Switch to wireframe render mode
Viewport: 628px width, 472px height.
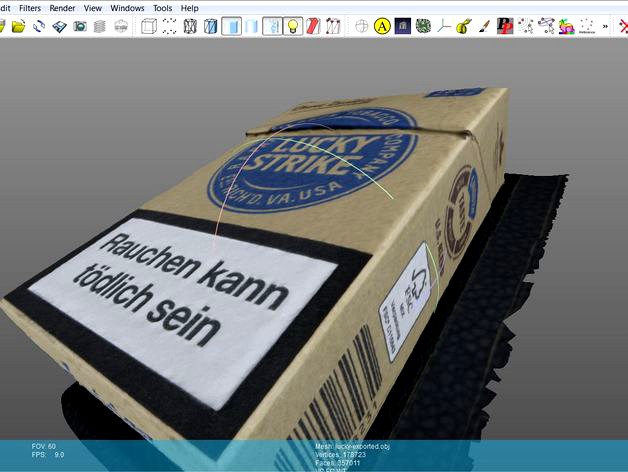[x=190, y=26]
